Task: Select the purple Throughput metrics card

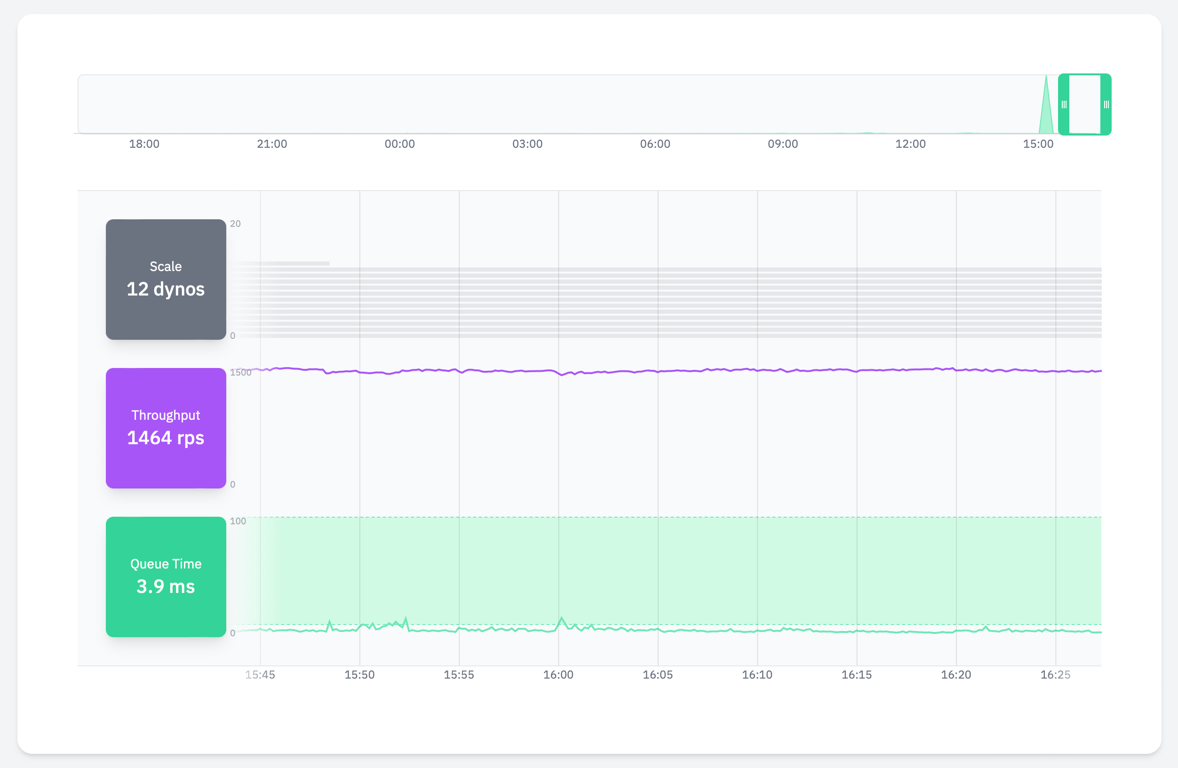Action: [x=166, y=428]
